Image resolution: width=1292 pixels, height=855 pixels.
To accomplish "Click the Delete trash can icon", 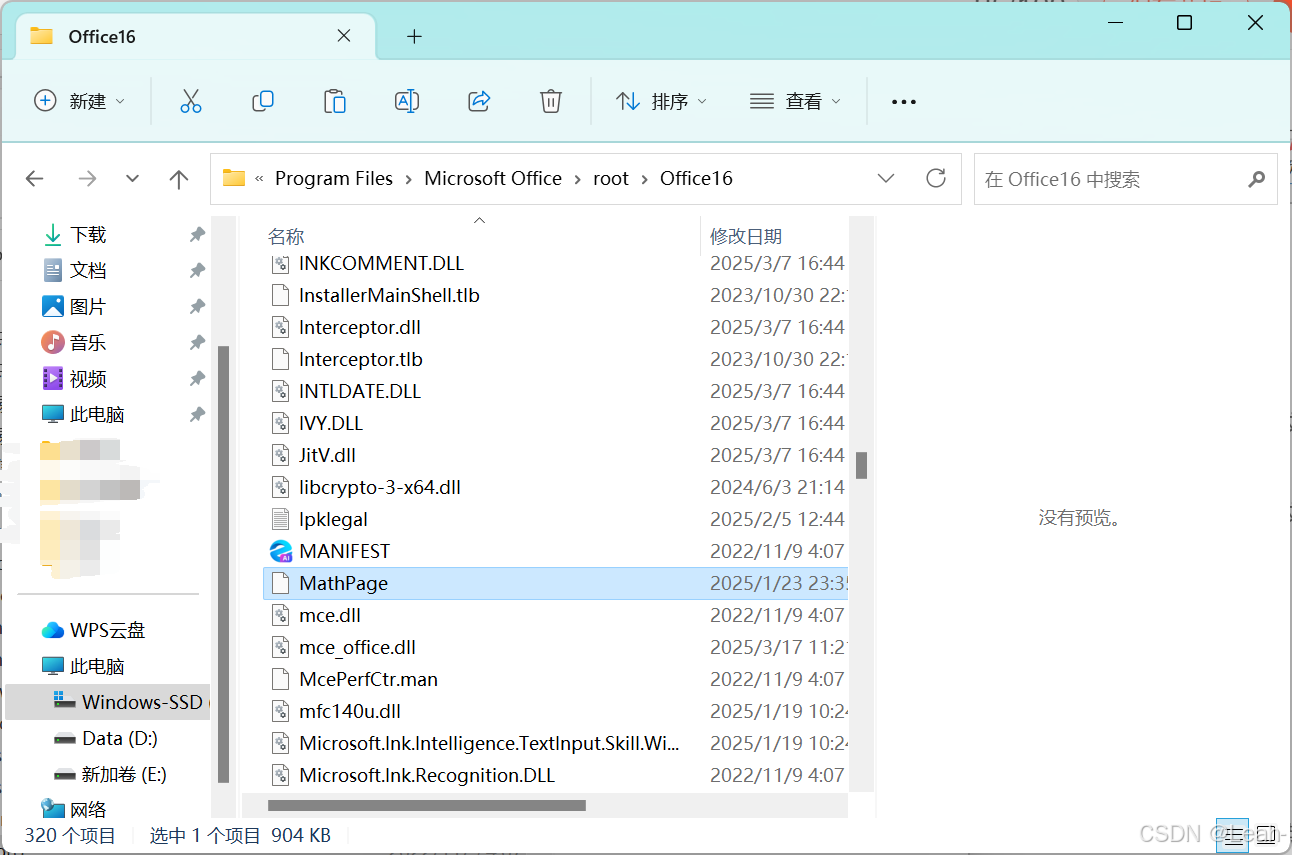I will pyautogui.click(x=551, y=101).
